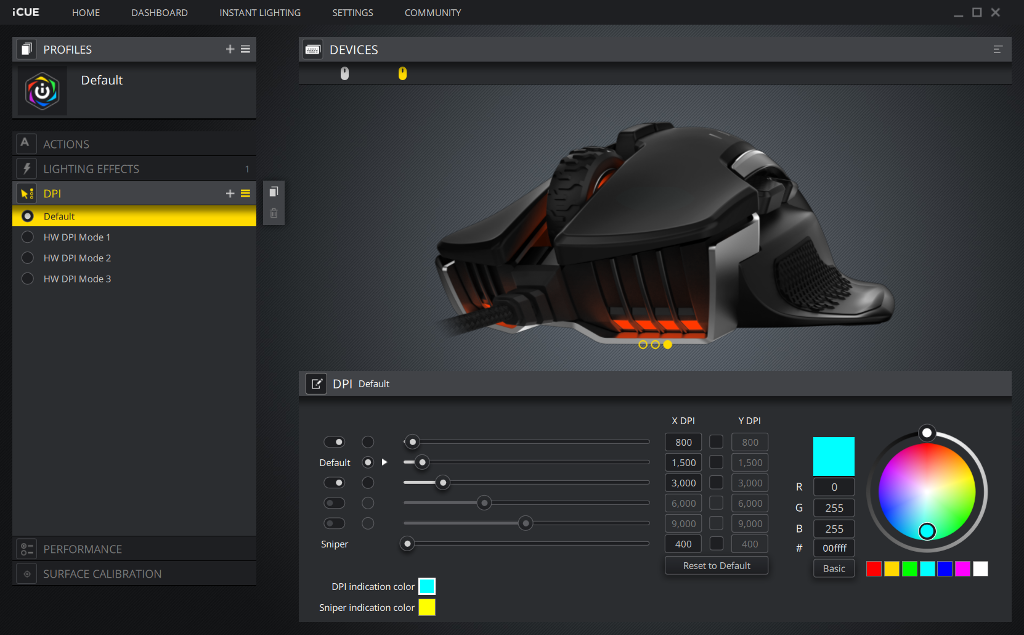This screenshot has width=1024, height=635.
Task: Toggle off the 800 DPI stage switch
Action: (334, 442)
